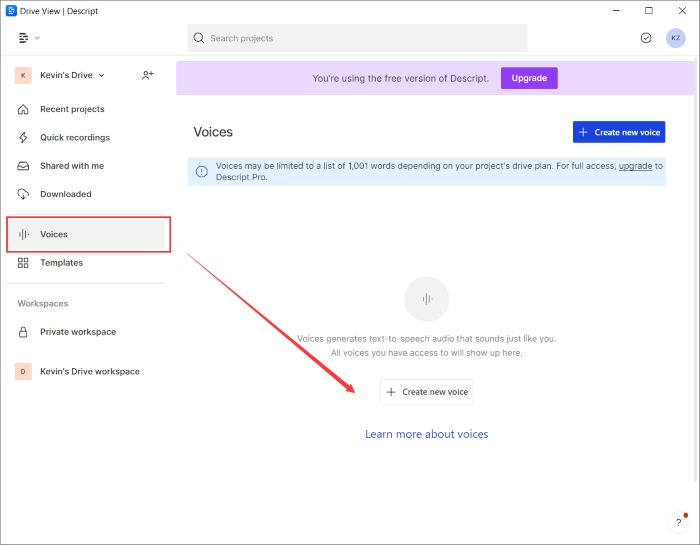This screenshot has height=545, width=700.
Task: Click the magnifier search icon
Action: [x=199, y=38]
